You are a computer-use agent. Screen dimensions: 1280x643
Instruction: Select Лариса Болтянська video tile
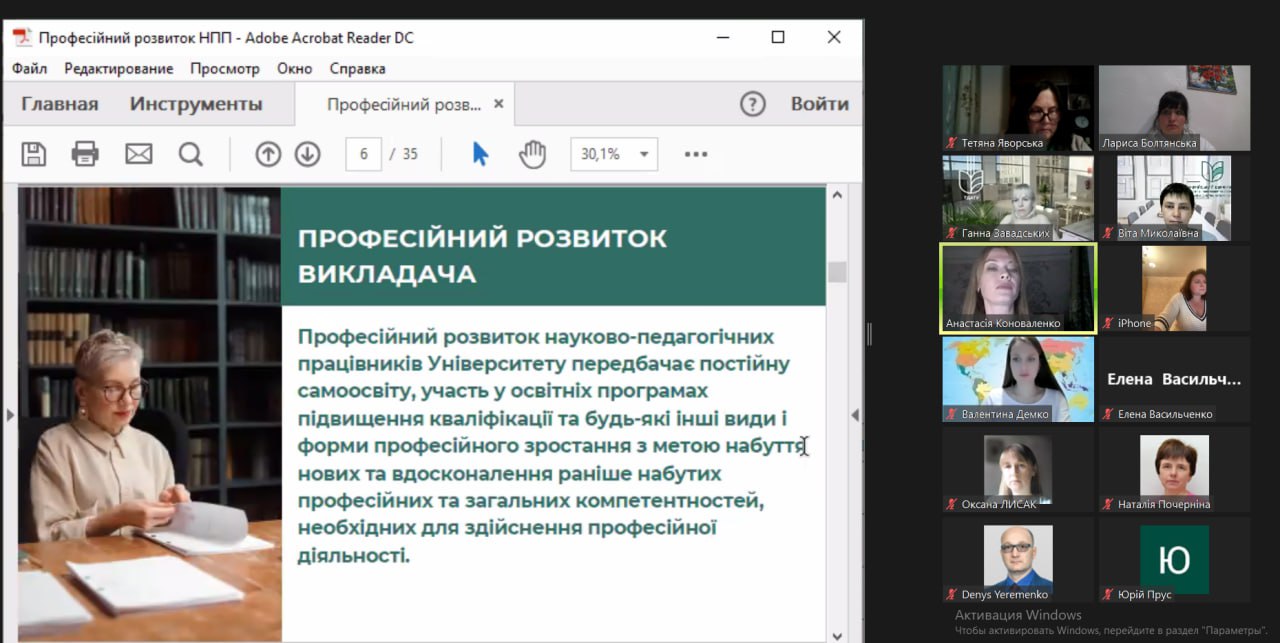tap(1174, 108)
